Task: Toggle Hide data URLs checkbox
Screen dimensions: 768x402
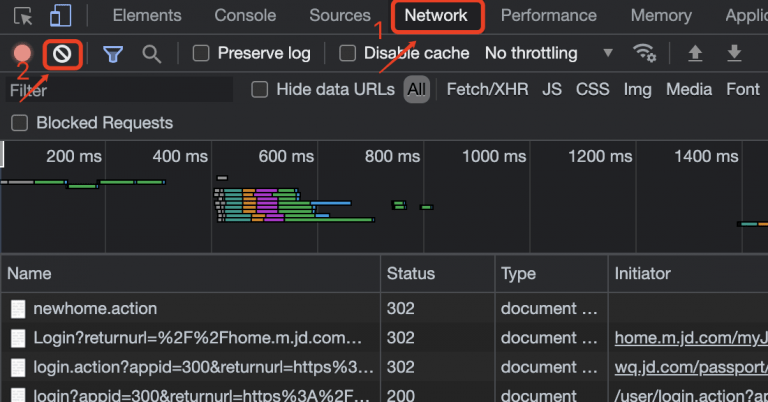Action: pos(260,90)
